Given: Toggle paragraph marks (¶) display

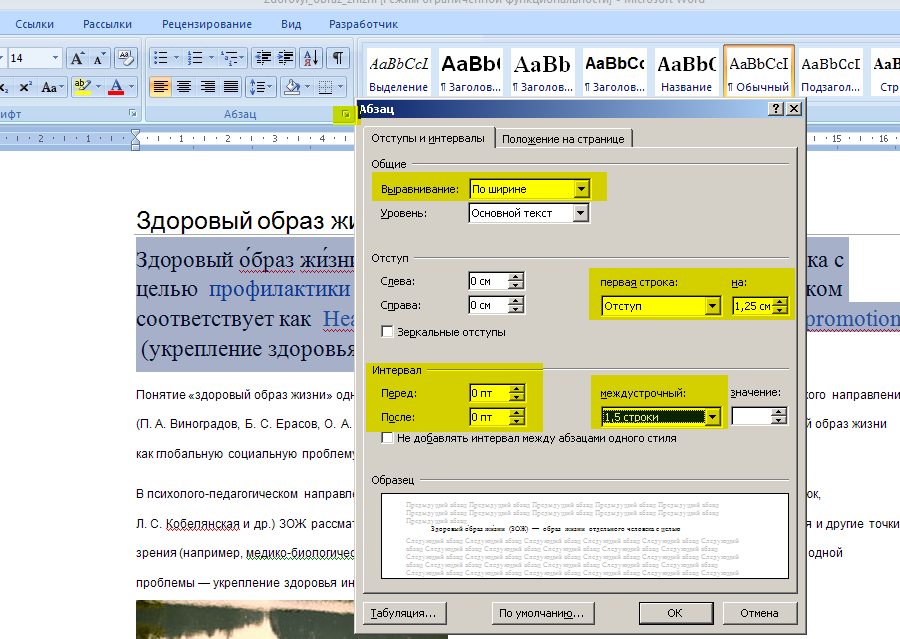Looking at the screenshot, I should (x=338, y=58).
